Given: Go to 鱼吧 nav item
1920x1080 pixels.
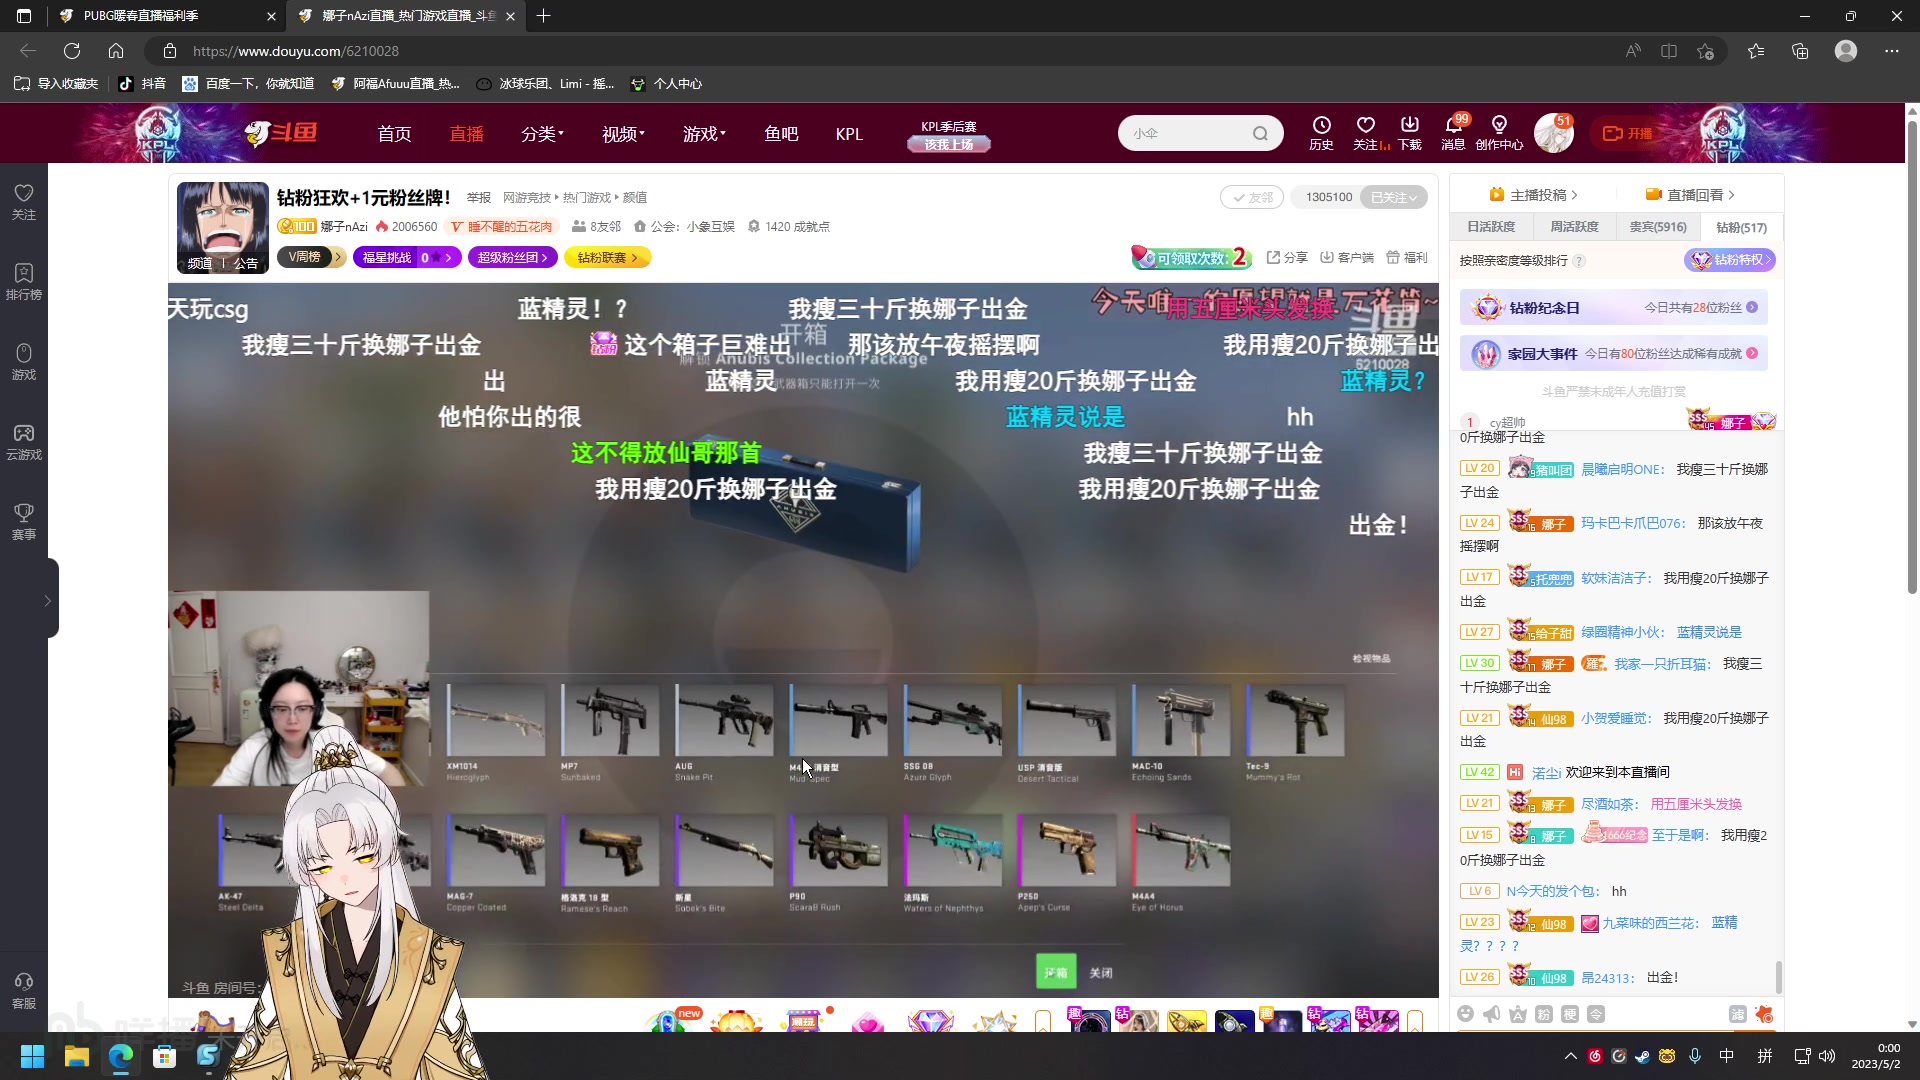Looking at the screenshot, I should coord(781,133).
